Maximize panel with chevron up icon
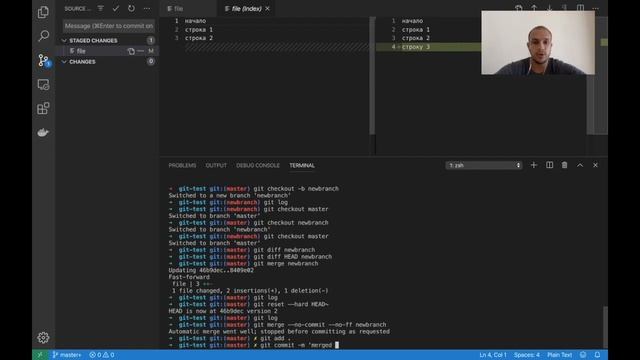Image resolution: width=640 pixels, height=360 pixels. 580,165
